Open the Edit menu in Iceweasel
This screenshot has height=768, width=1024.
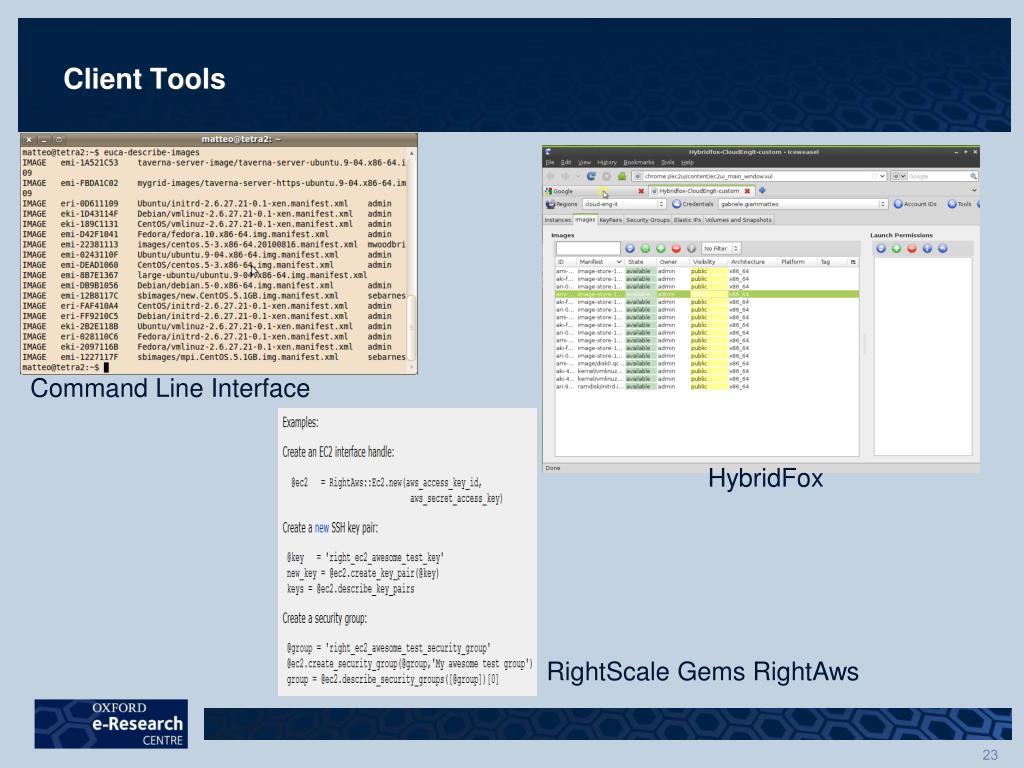click(x=566, y=163)
